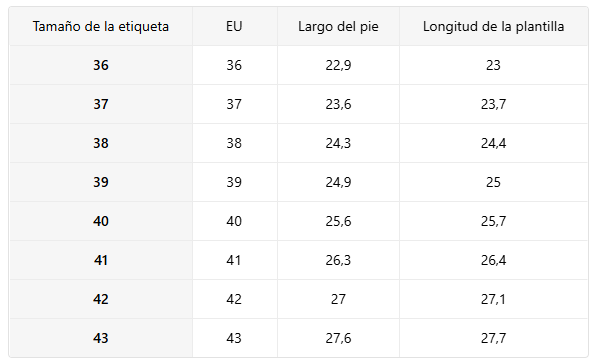Click the insole length value 26,4
The height and width of the screenshot is (361, 596).
pyautogui.click(x=493, y=260)
